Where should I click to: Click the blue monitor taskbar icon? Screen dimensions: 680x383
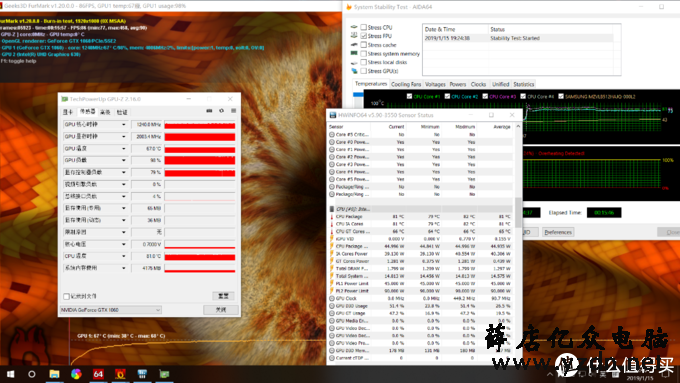tap(142, 374)
